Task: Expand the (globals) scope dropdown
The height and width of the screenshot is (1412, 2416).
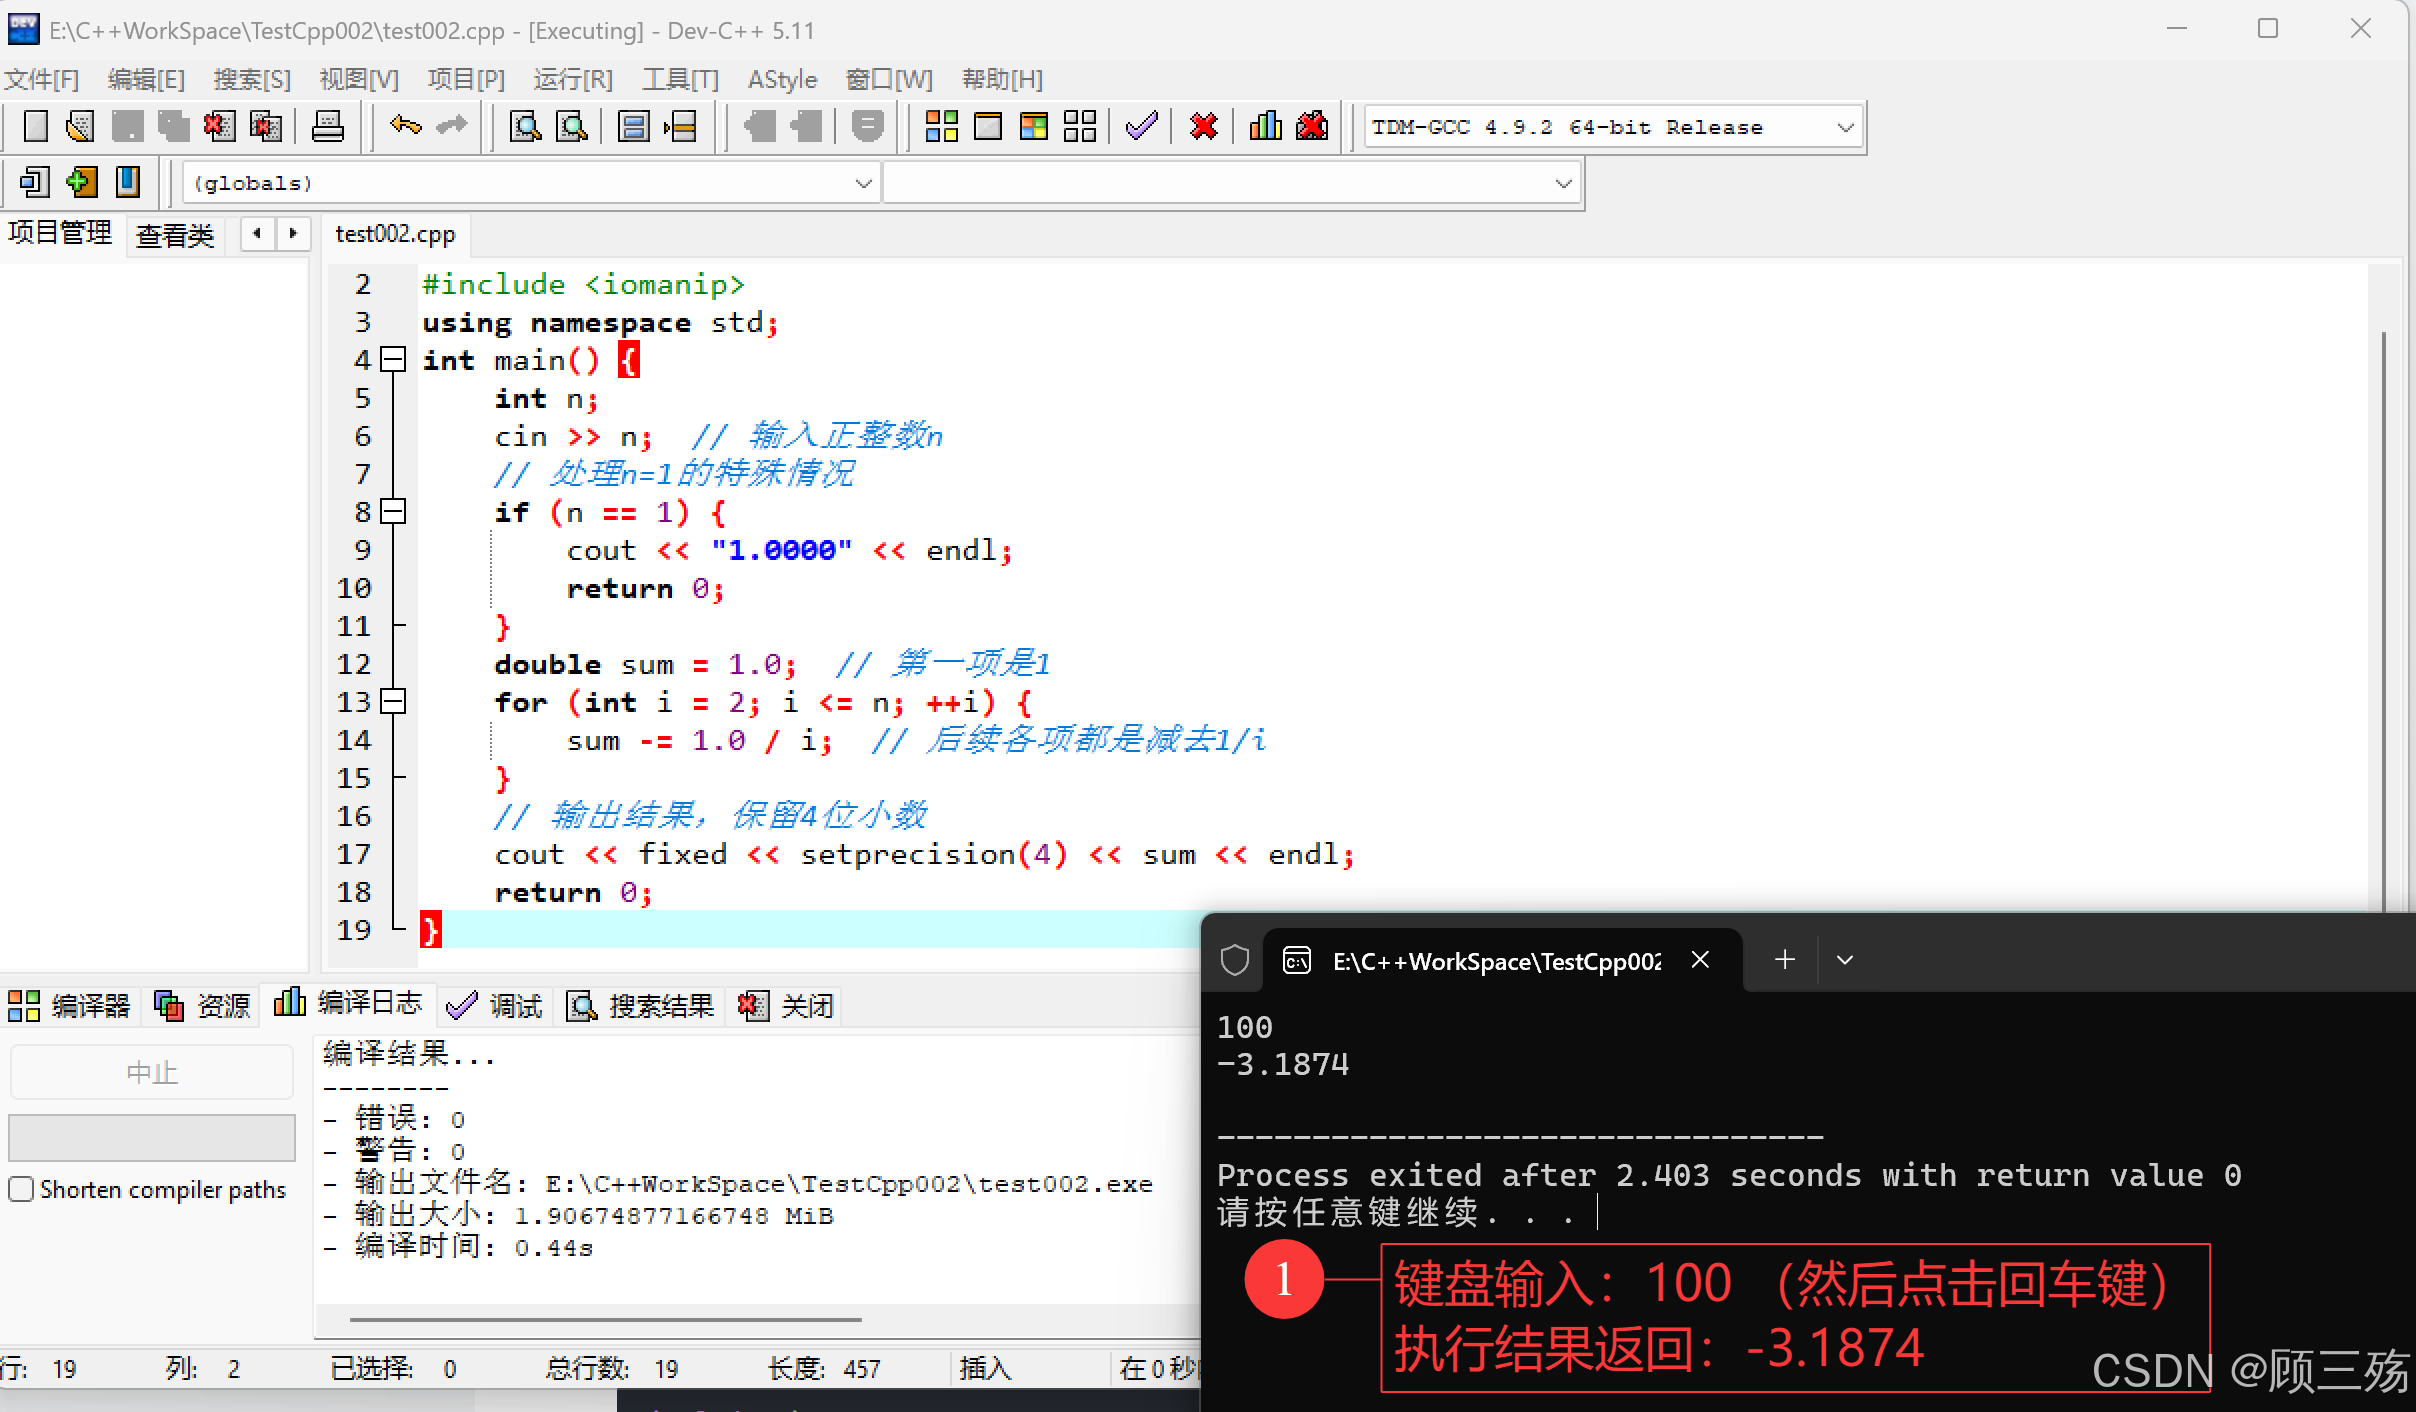Action: 863,183
